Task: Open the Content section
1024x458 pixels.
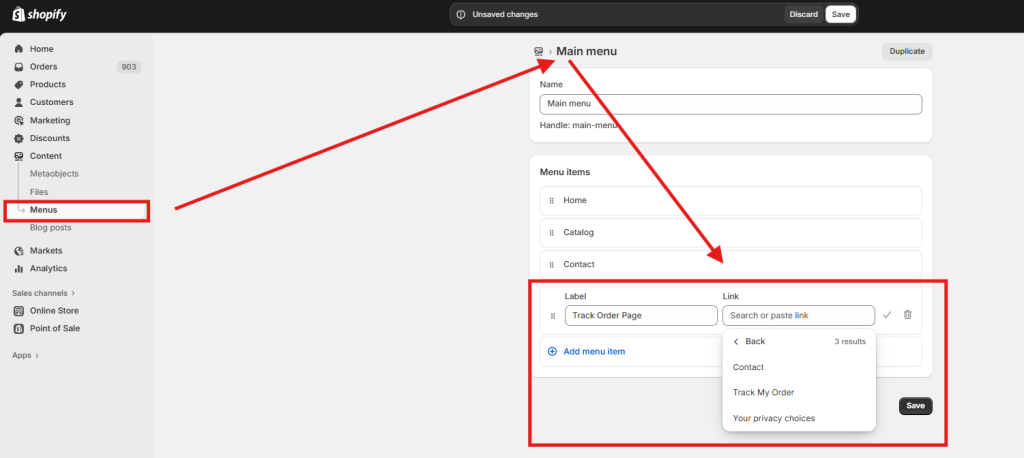Action: pos(46,156)
